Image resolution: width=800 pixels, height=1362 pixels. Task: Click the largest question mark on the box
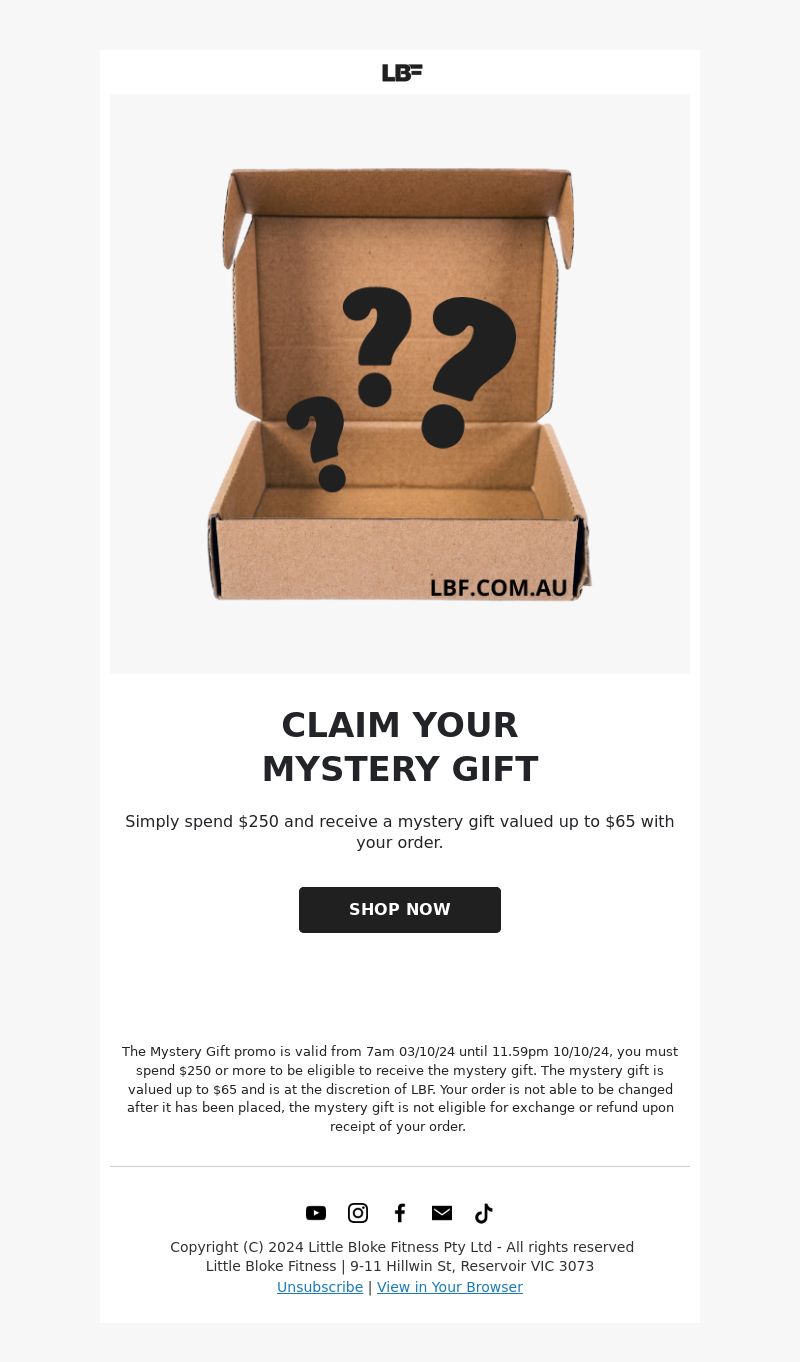click(468, 372)
